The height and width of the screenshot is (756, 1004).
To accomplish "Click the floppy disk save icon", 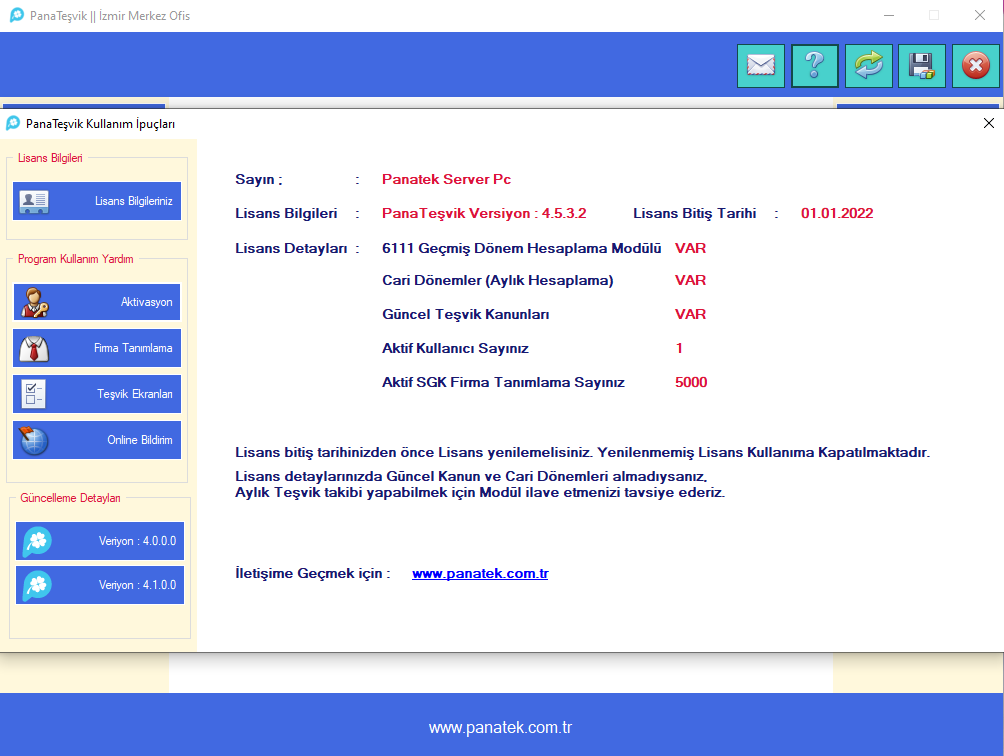I will coord(921,65).
